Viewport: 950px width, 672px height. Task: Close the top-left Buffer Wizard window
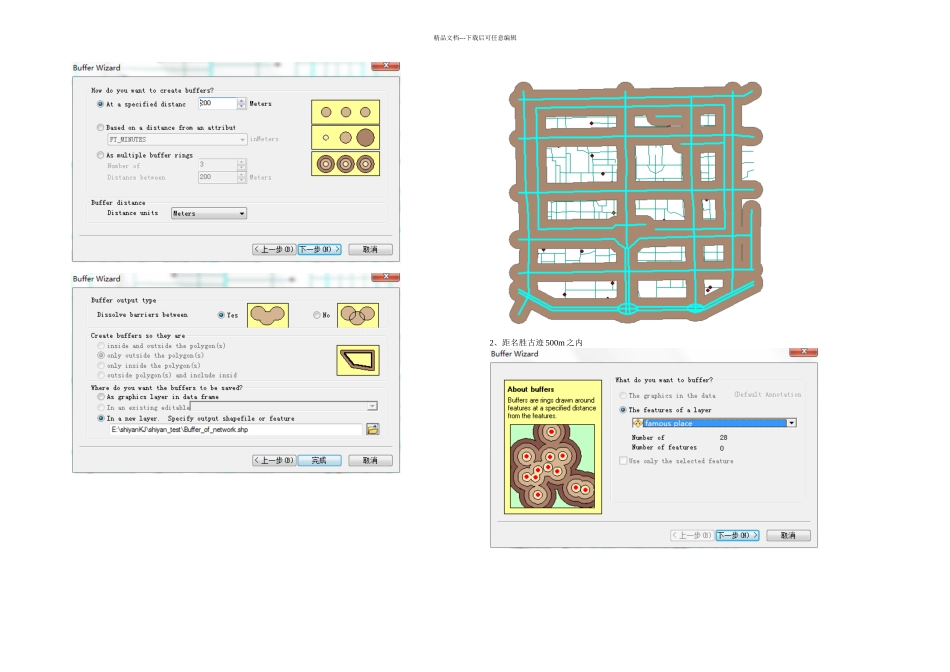coord(385,65)
